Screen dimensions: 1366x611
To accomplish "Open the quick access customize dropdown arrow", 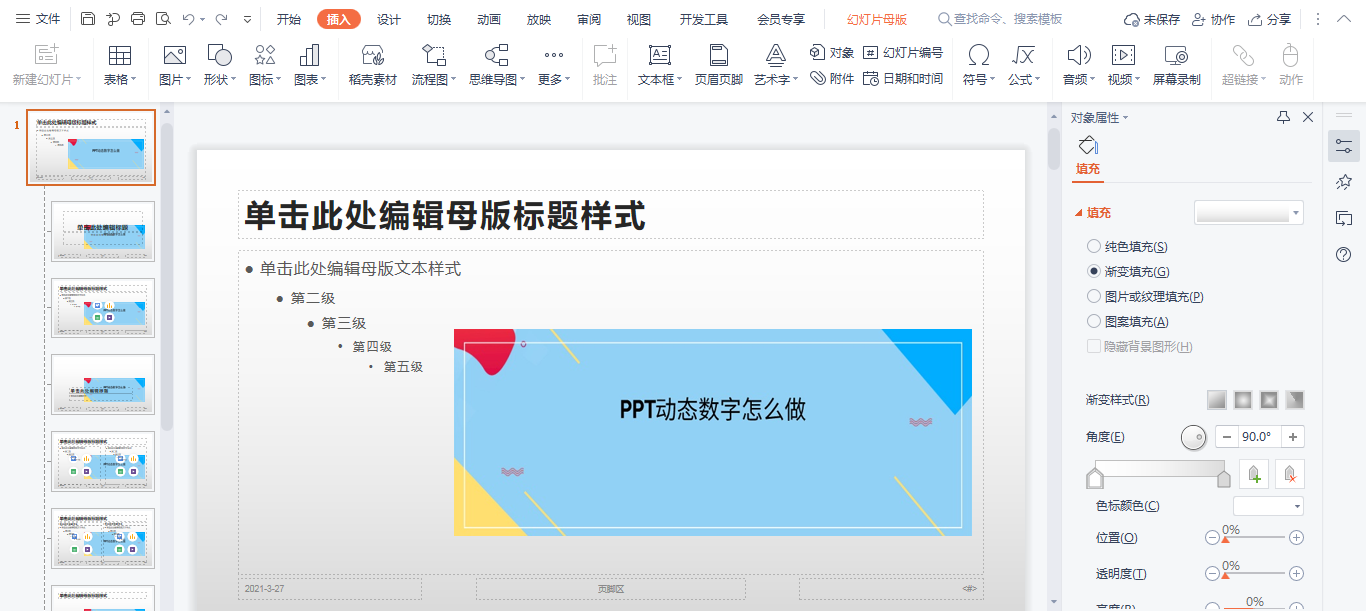I will [x=247, y=19].
